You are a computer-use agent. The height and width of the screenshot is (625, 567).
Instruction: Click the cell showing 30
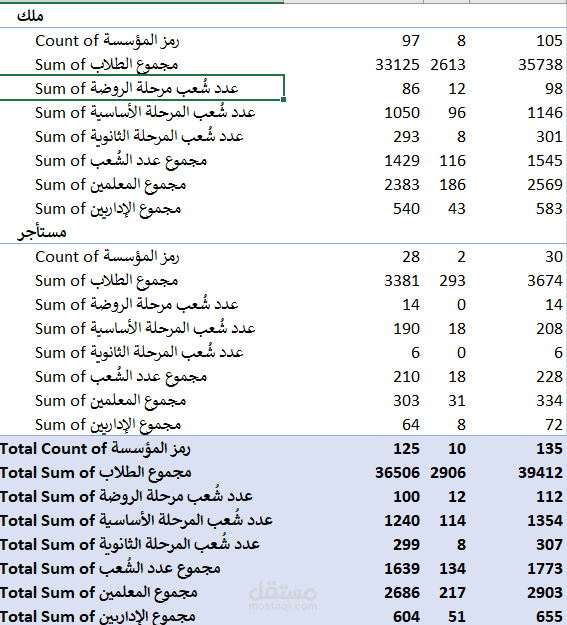(x=553, y=257)
